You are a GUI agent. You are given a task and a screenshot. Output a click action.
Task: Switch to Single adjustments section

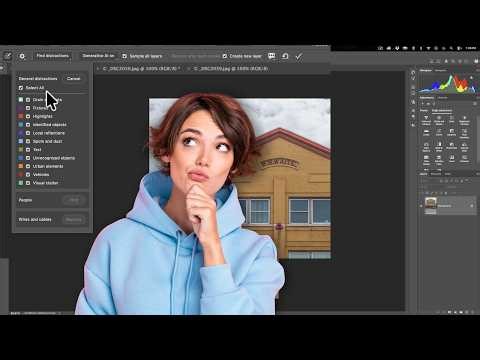pyautogui.click(x=442, y=110)
